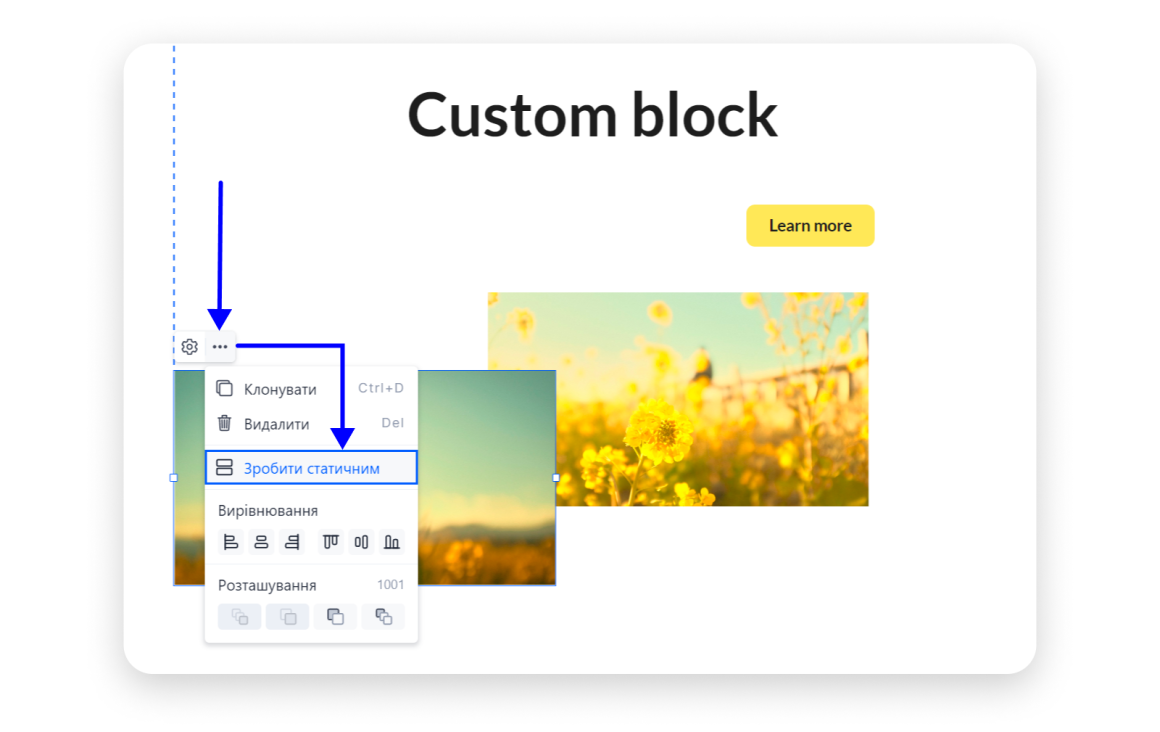Align element to horizontal center
1160x732 pixels.
[x=261, y=542]
